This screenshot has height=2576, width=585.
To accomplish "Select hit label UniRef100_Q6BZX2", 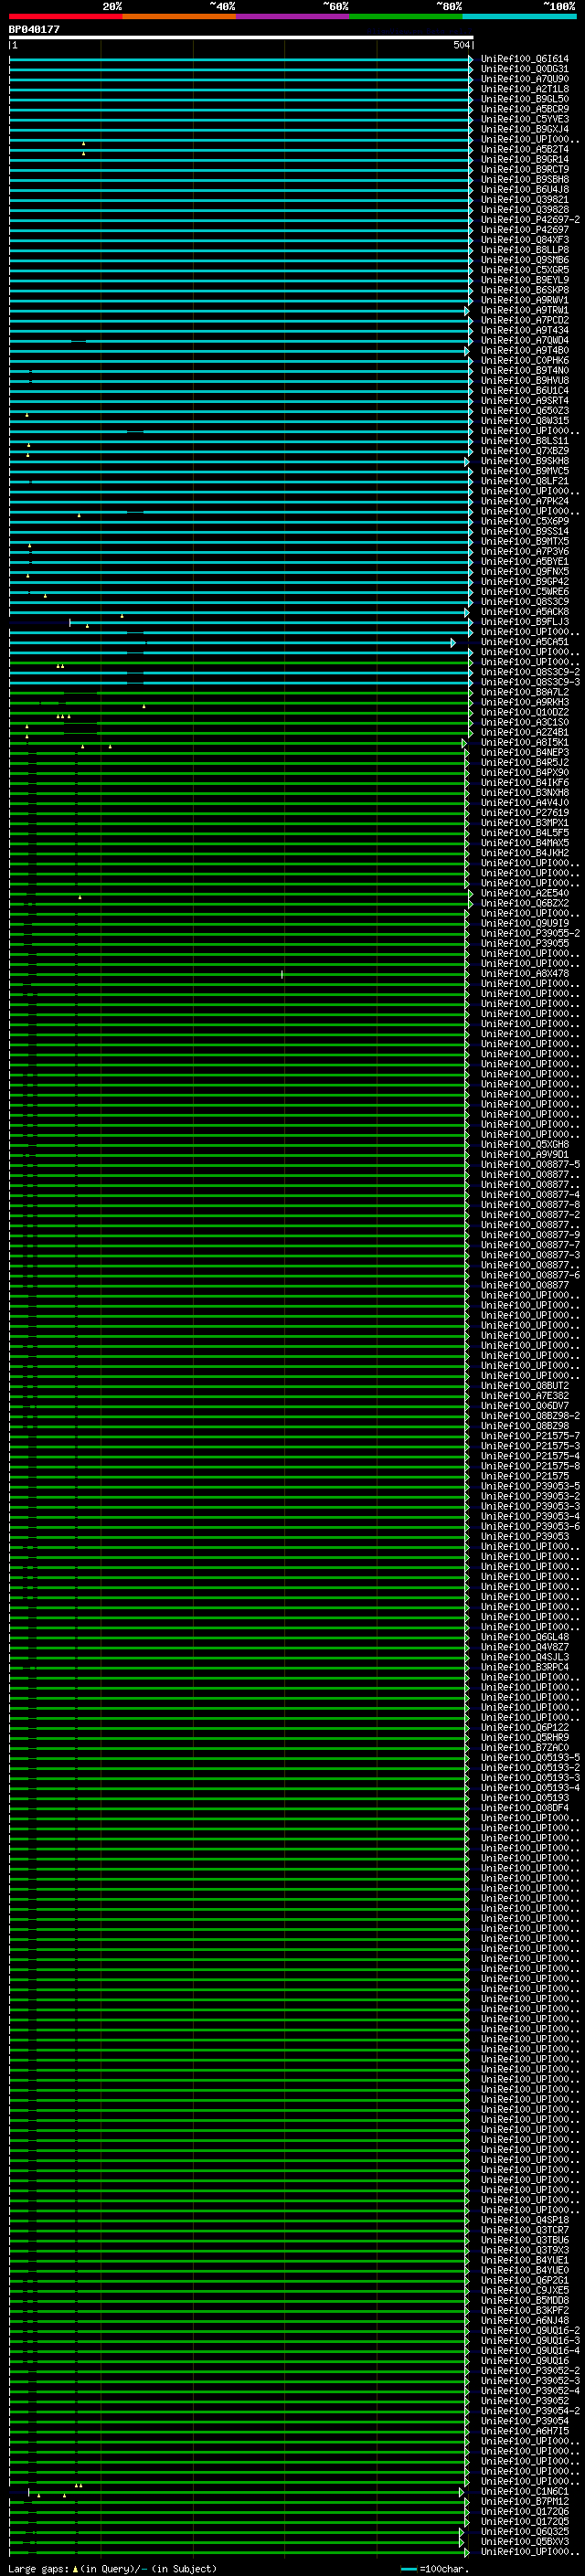I will pos(525,903).
